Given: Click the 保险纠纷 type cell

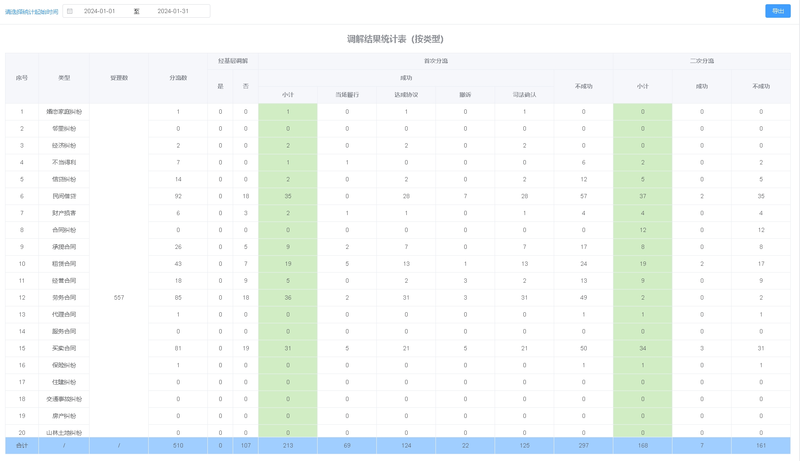Looking at the screenshot, I should pyautogui.click(x=64, y=365).
